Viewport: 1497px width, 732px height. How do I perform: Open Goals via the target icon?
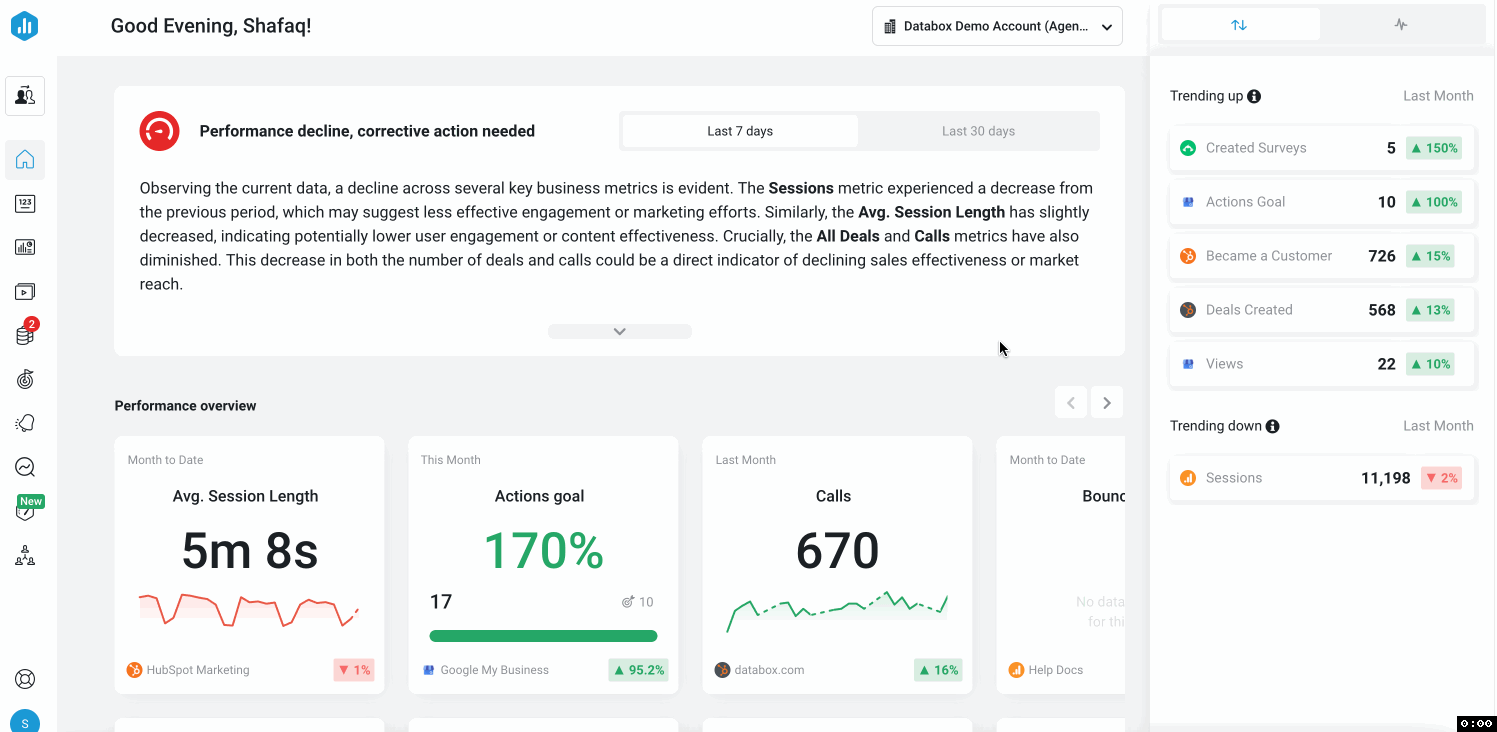click(x=25, y=379)
